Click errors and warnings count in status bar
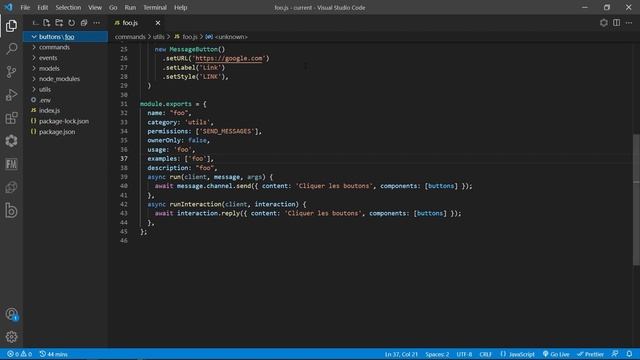 (19, 354)
